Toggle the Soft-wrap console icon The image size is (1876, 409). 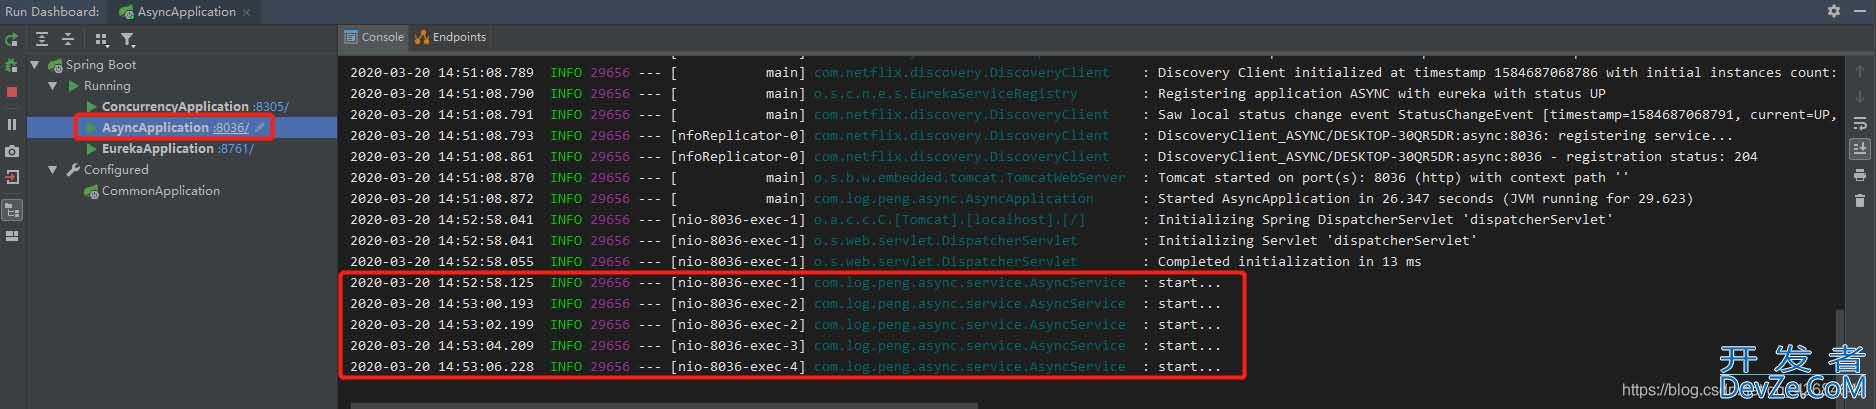coord(1860,124)
